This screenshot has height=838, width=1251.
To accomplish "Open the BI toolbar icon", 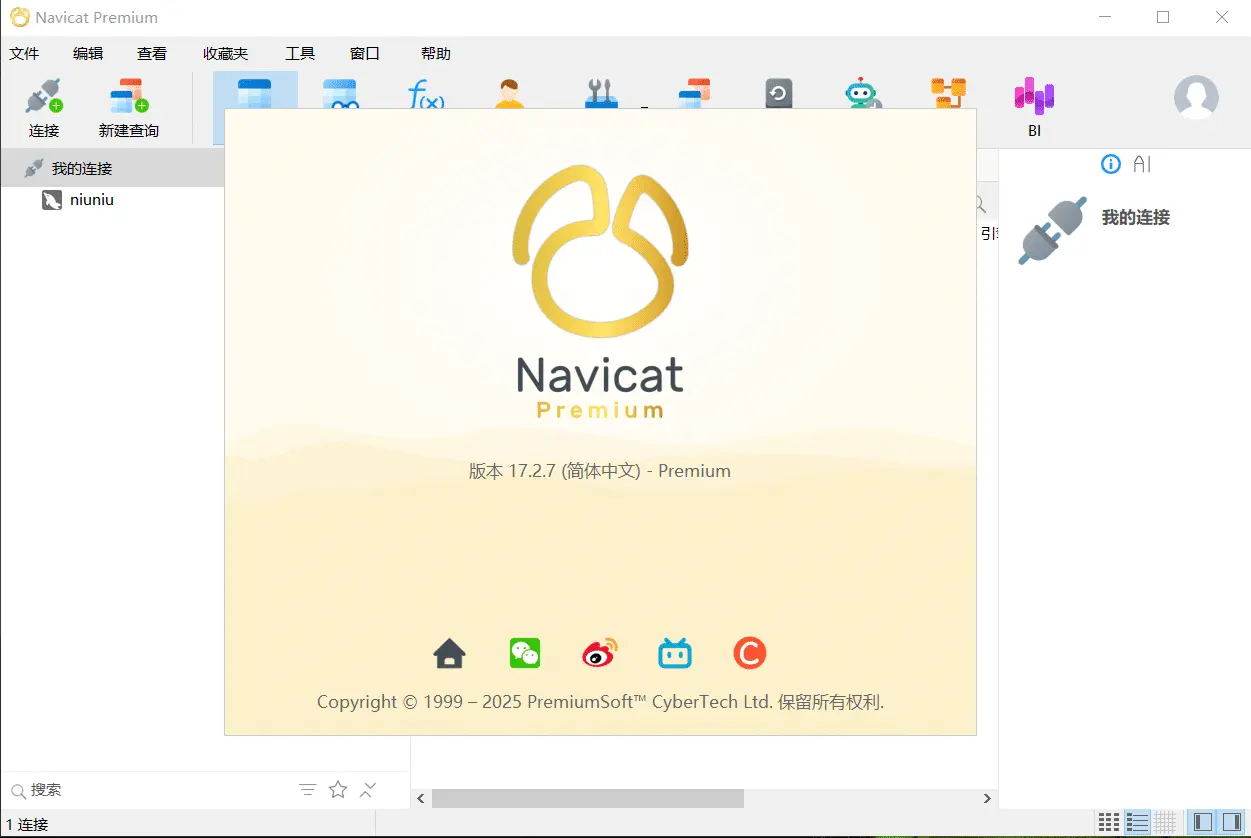I will click(x=1034, y=108).
